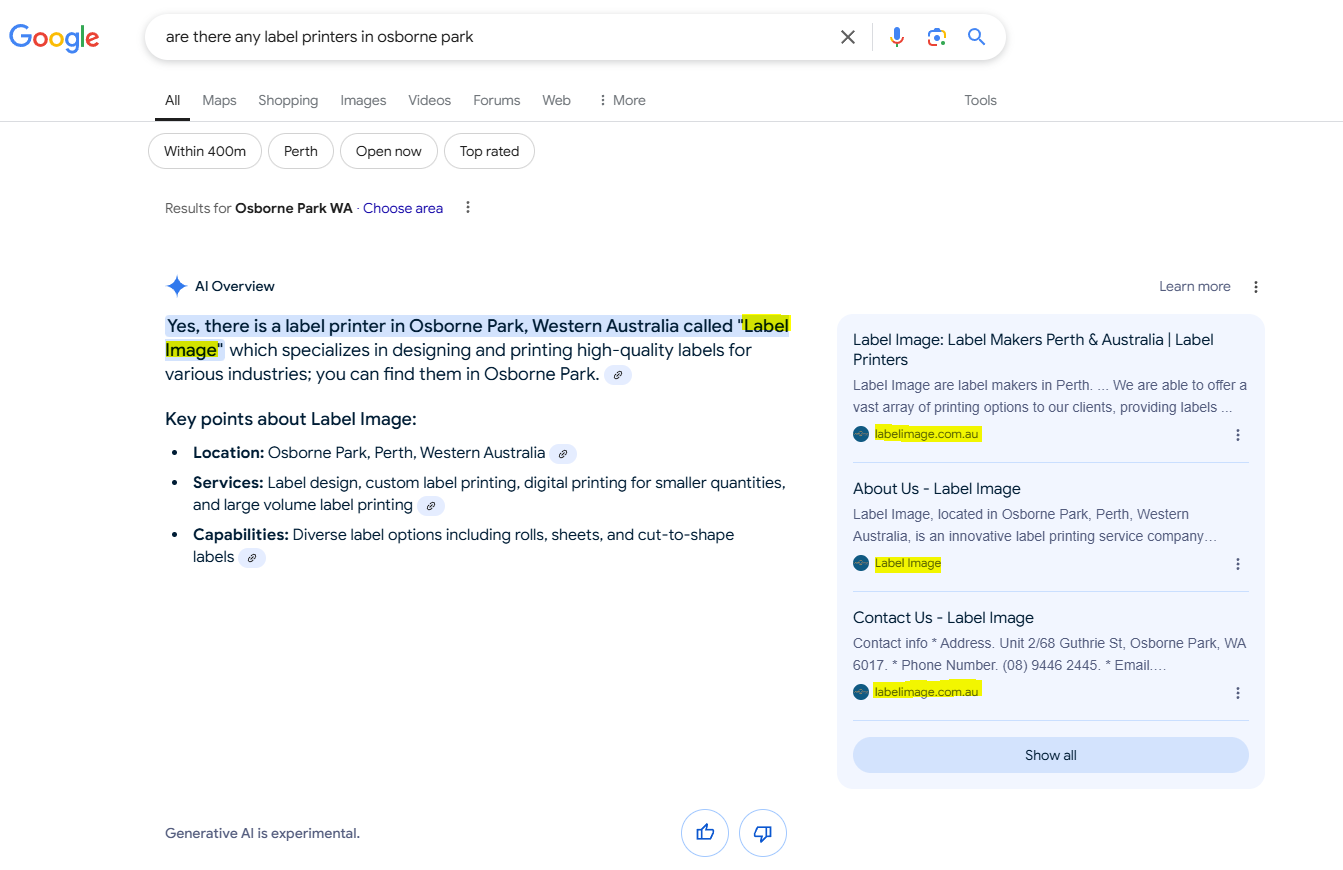Open About Us - Label Image result
Image resolution: width=1343 pixels, height=870 pixels.
click(x=937, y=489)
